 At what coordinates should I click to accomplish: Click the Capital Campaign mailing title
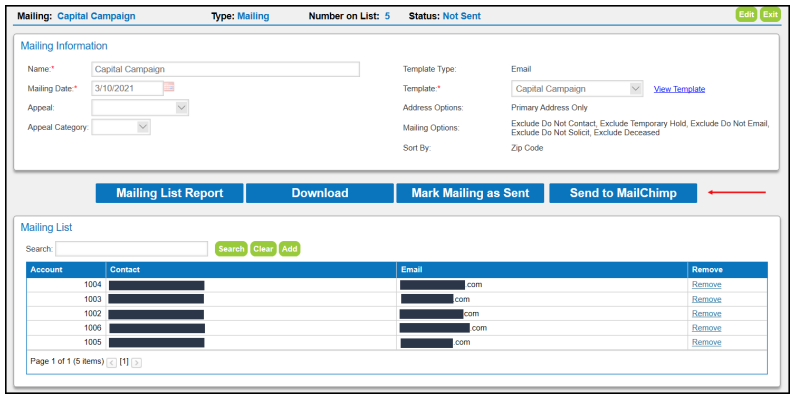click(96, 16)
